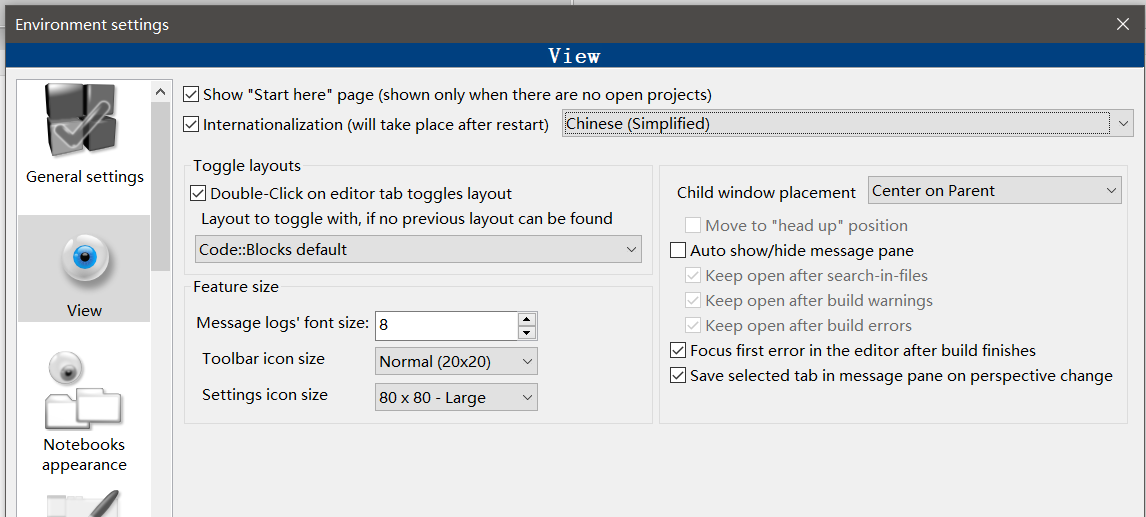Image resolution: width=1146 pixels, height=517 pixels.
Task: Click the message logs' font size field
Action: pyautogui.click(x=445, y=325)
